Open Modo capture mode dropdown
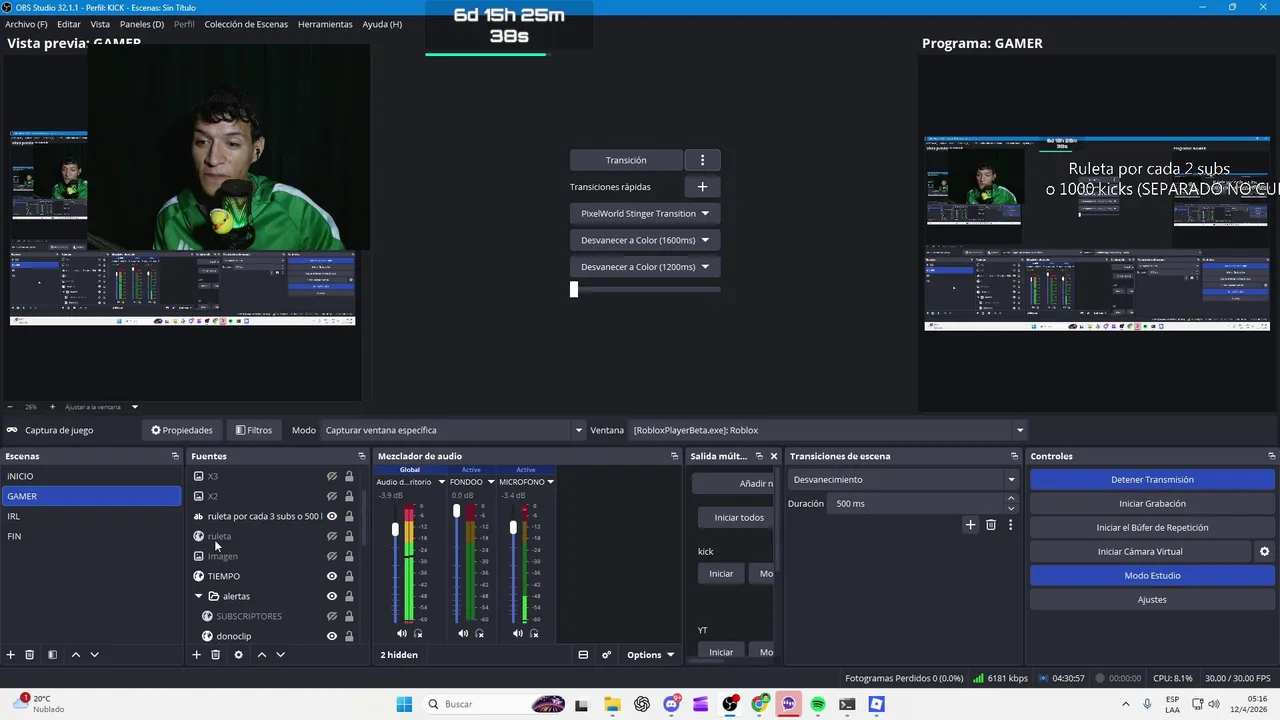1280x720 pixels. click(454, 430)
